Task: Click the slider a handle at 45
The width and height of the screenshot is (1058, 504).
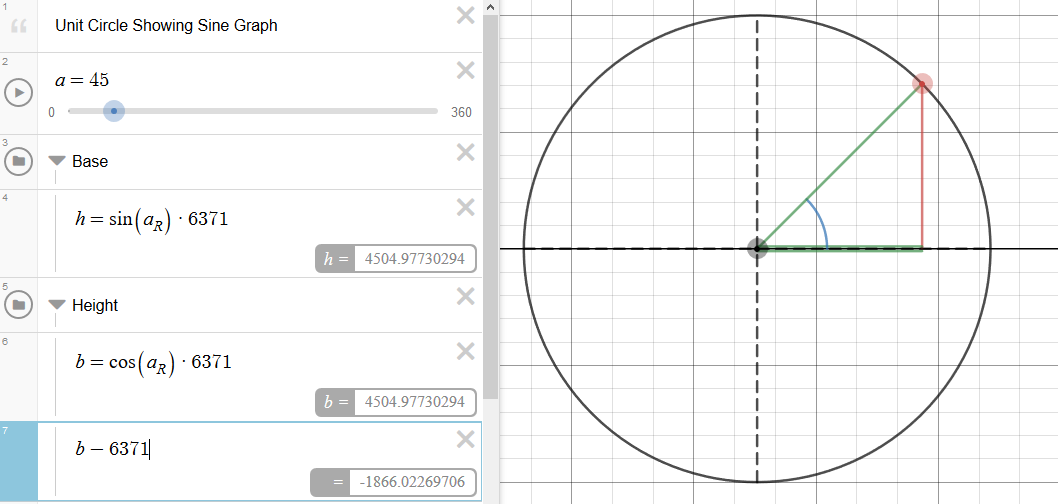Action: [114, 111]
